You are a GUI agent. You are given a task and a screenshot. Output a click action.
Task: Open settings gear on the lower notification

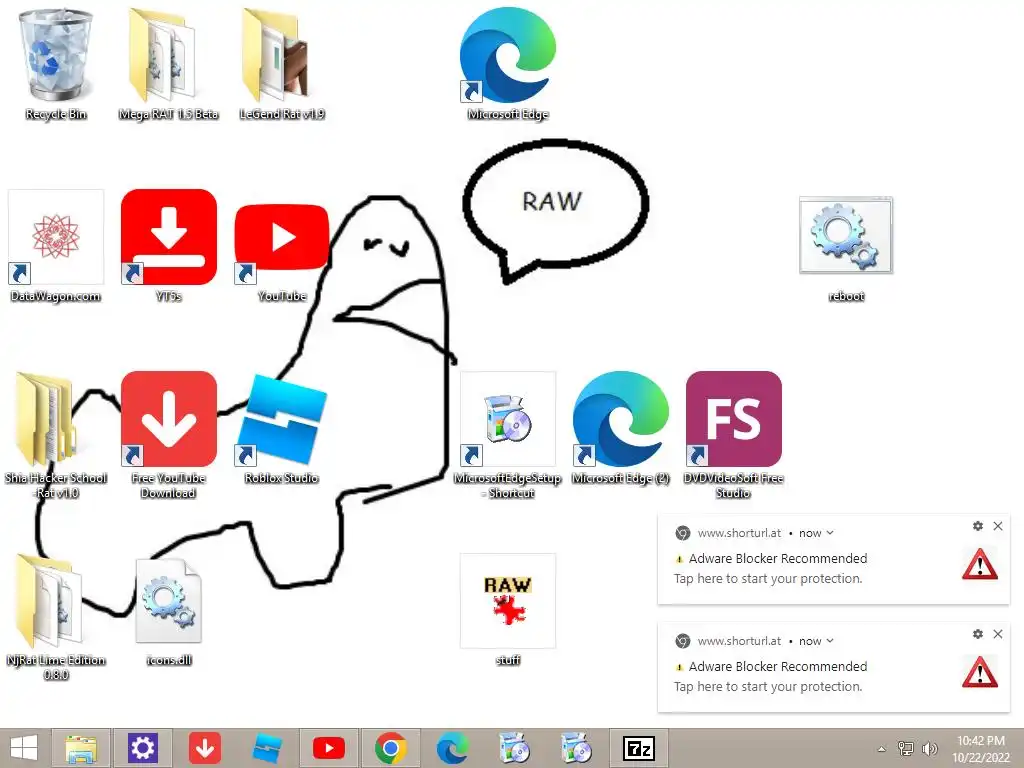tap(978, 633)
